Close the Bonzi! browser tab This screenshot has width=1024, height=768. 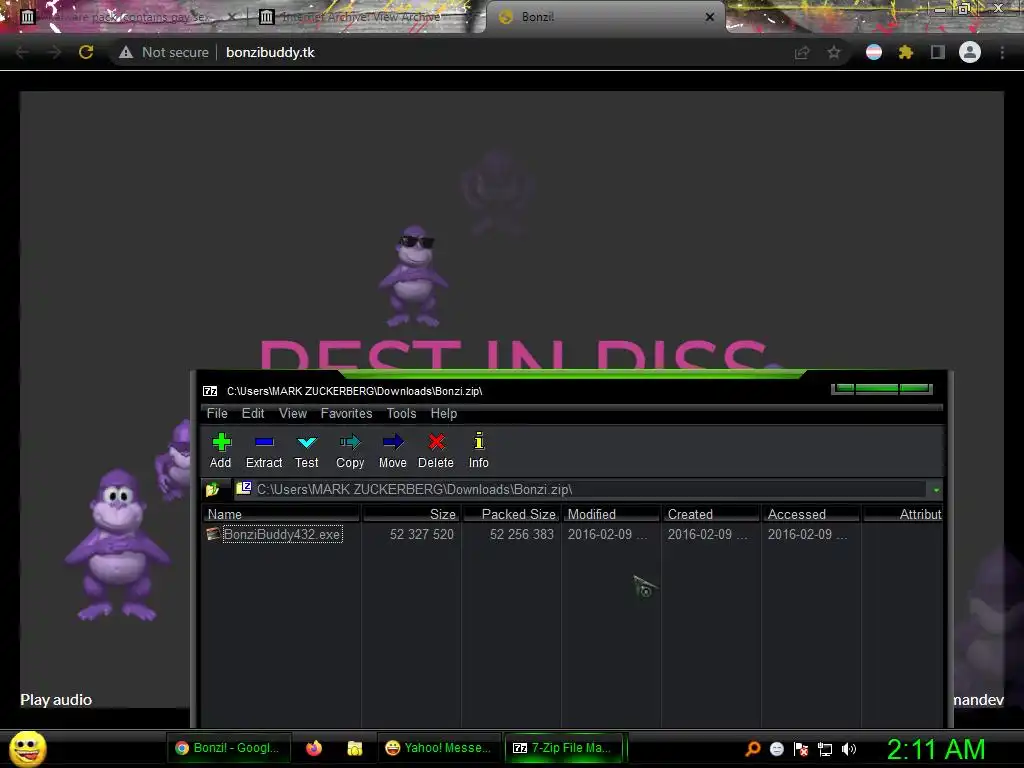(710, 17)
